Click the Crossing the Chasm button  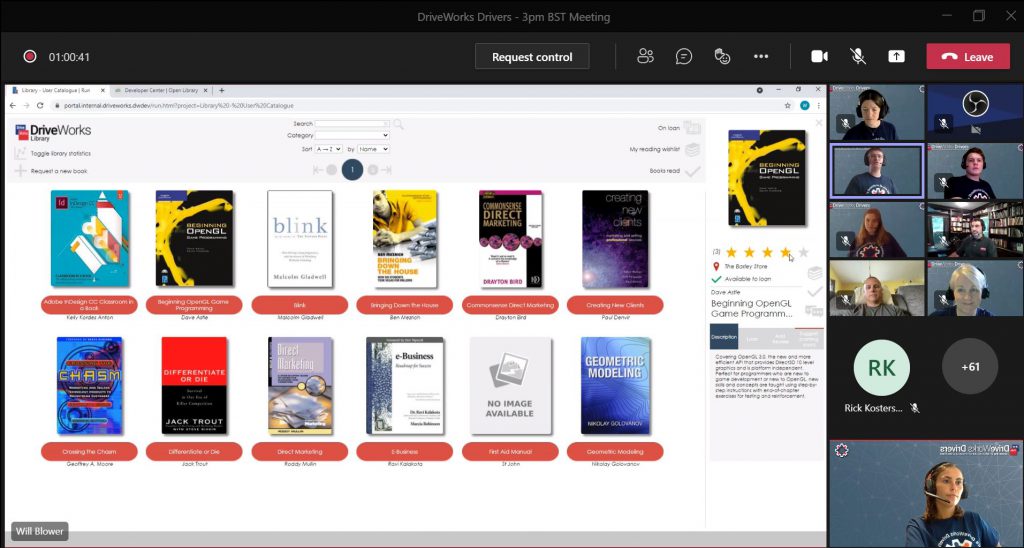point(89,451)
